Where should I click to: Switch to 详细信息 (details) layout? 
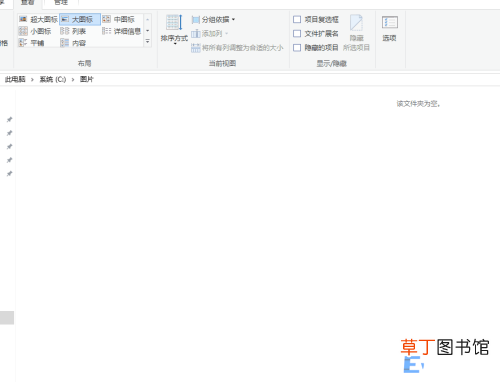click(x=122, y=31)
